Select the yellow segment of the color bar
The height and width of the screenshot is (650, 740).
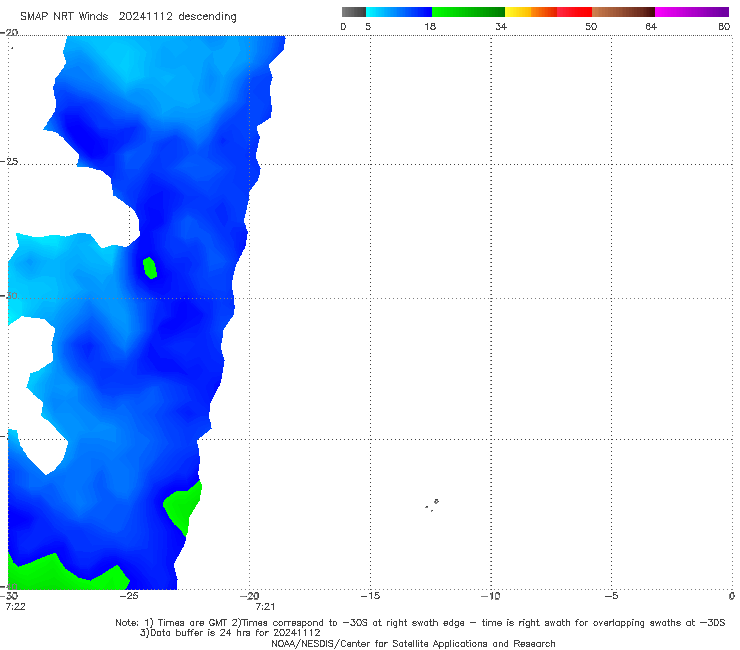tap(518, 12)
